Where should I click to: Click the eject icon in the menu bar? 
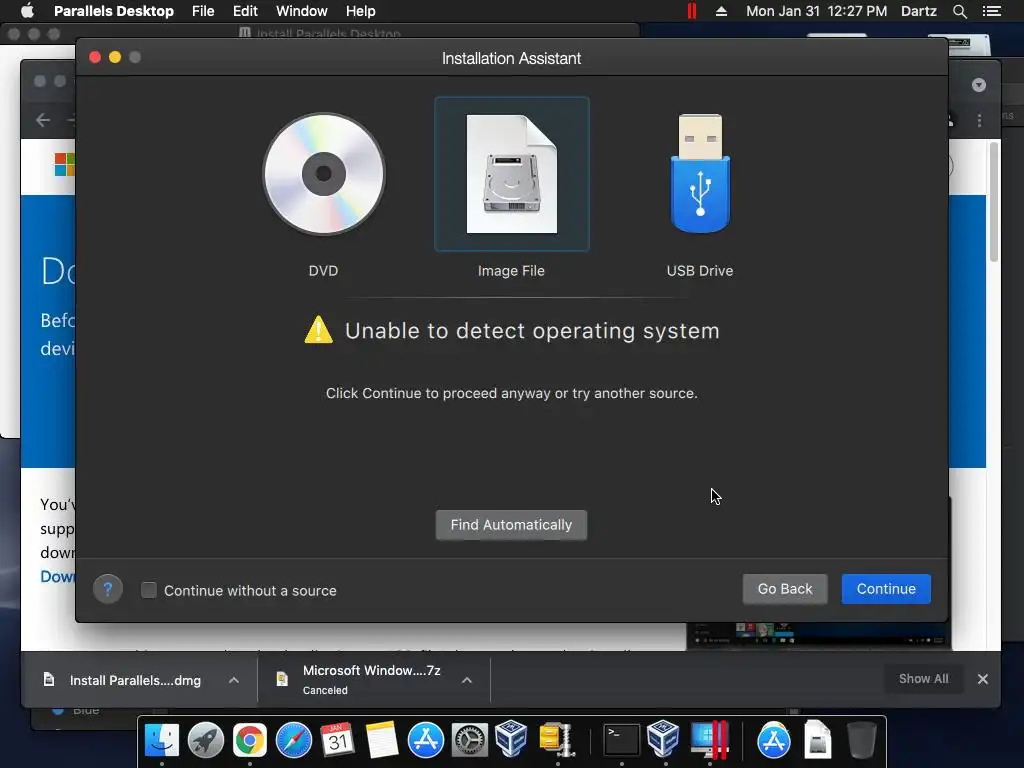click(x=722, y=11)
